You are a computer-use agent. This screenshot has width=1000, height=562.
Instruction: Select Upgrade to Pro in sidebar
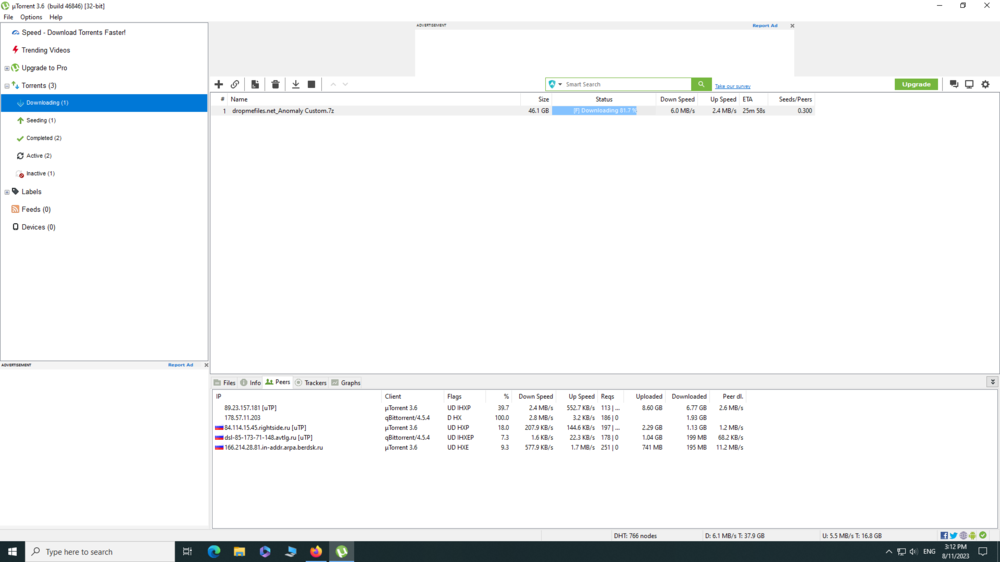(44, 68)
